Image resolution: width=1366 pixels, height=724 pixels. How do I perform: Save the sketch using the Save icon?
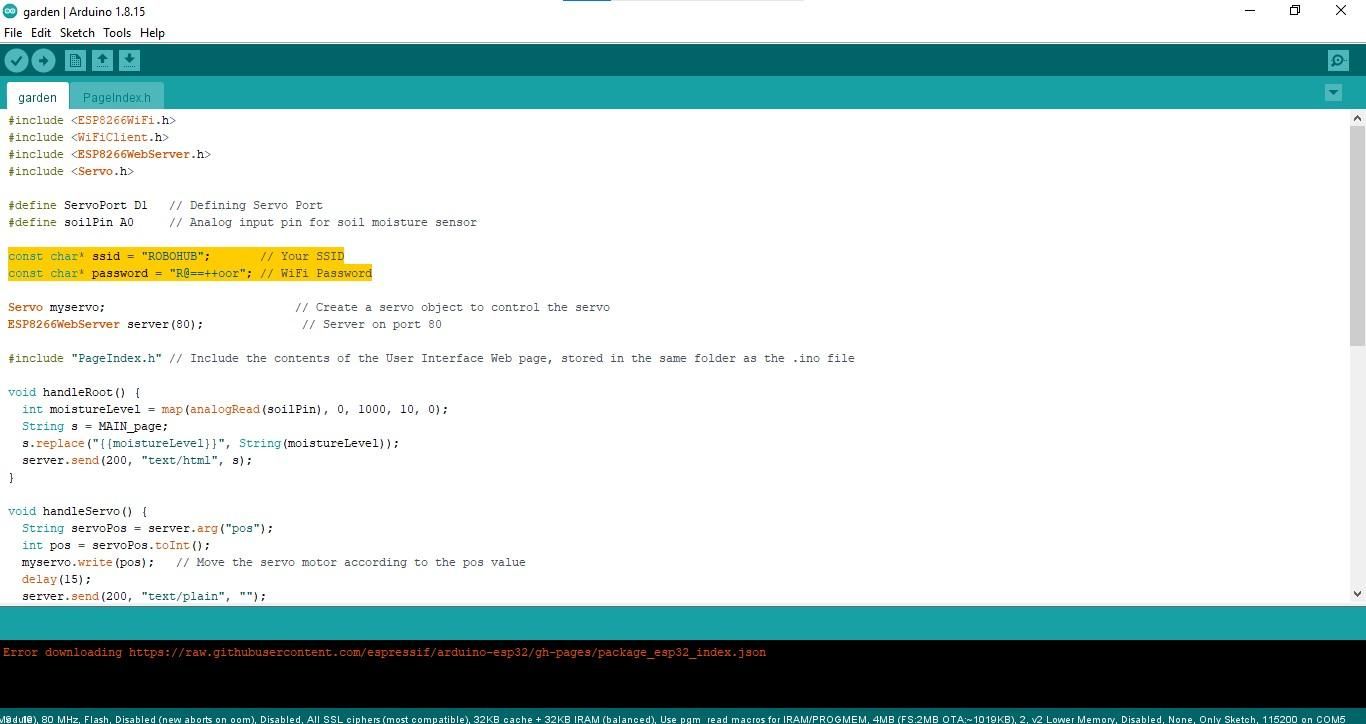tap(130, 60)
